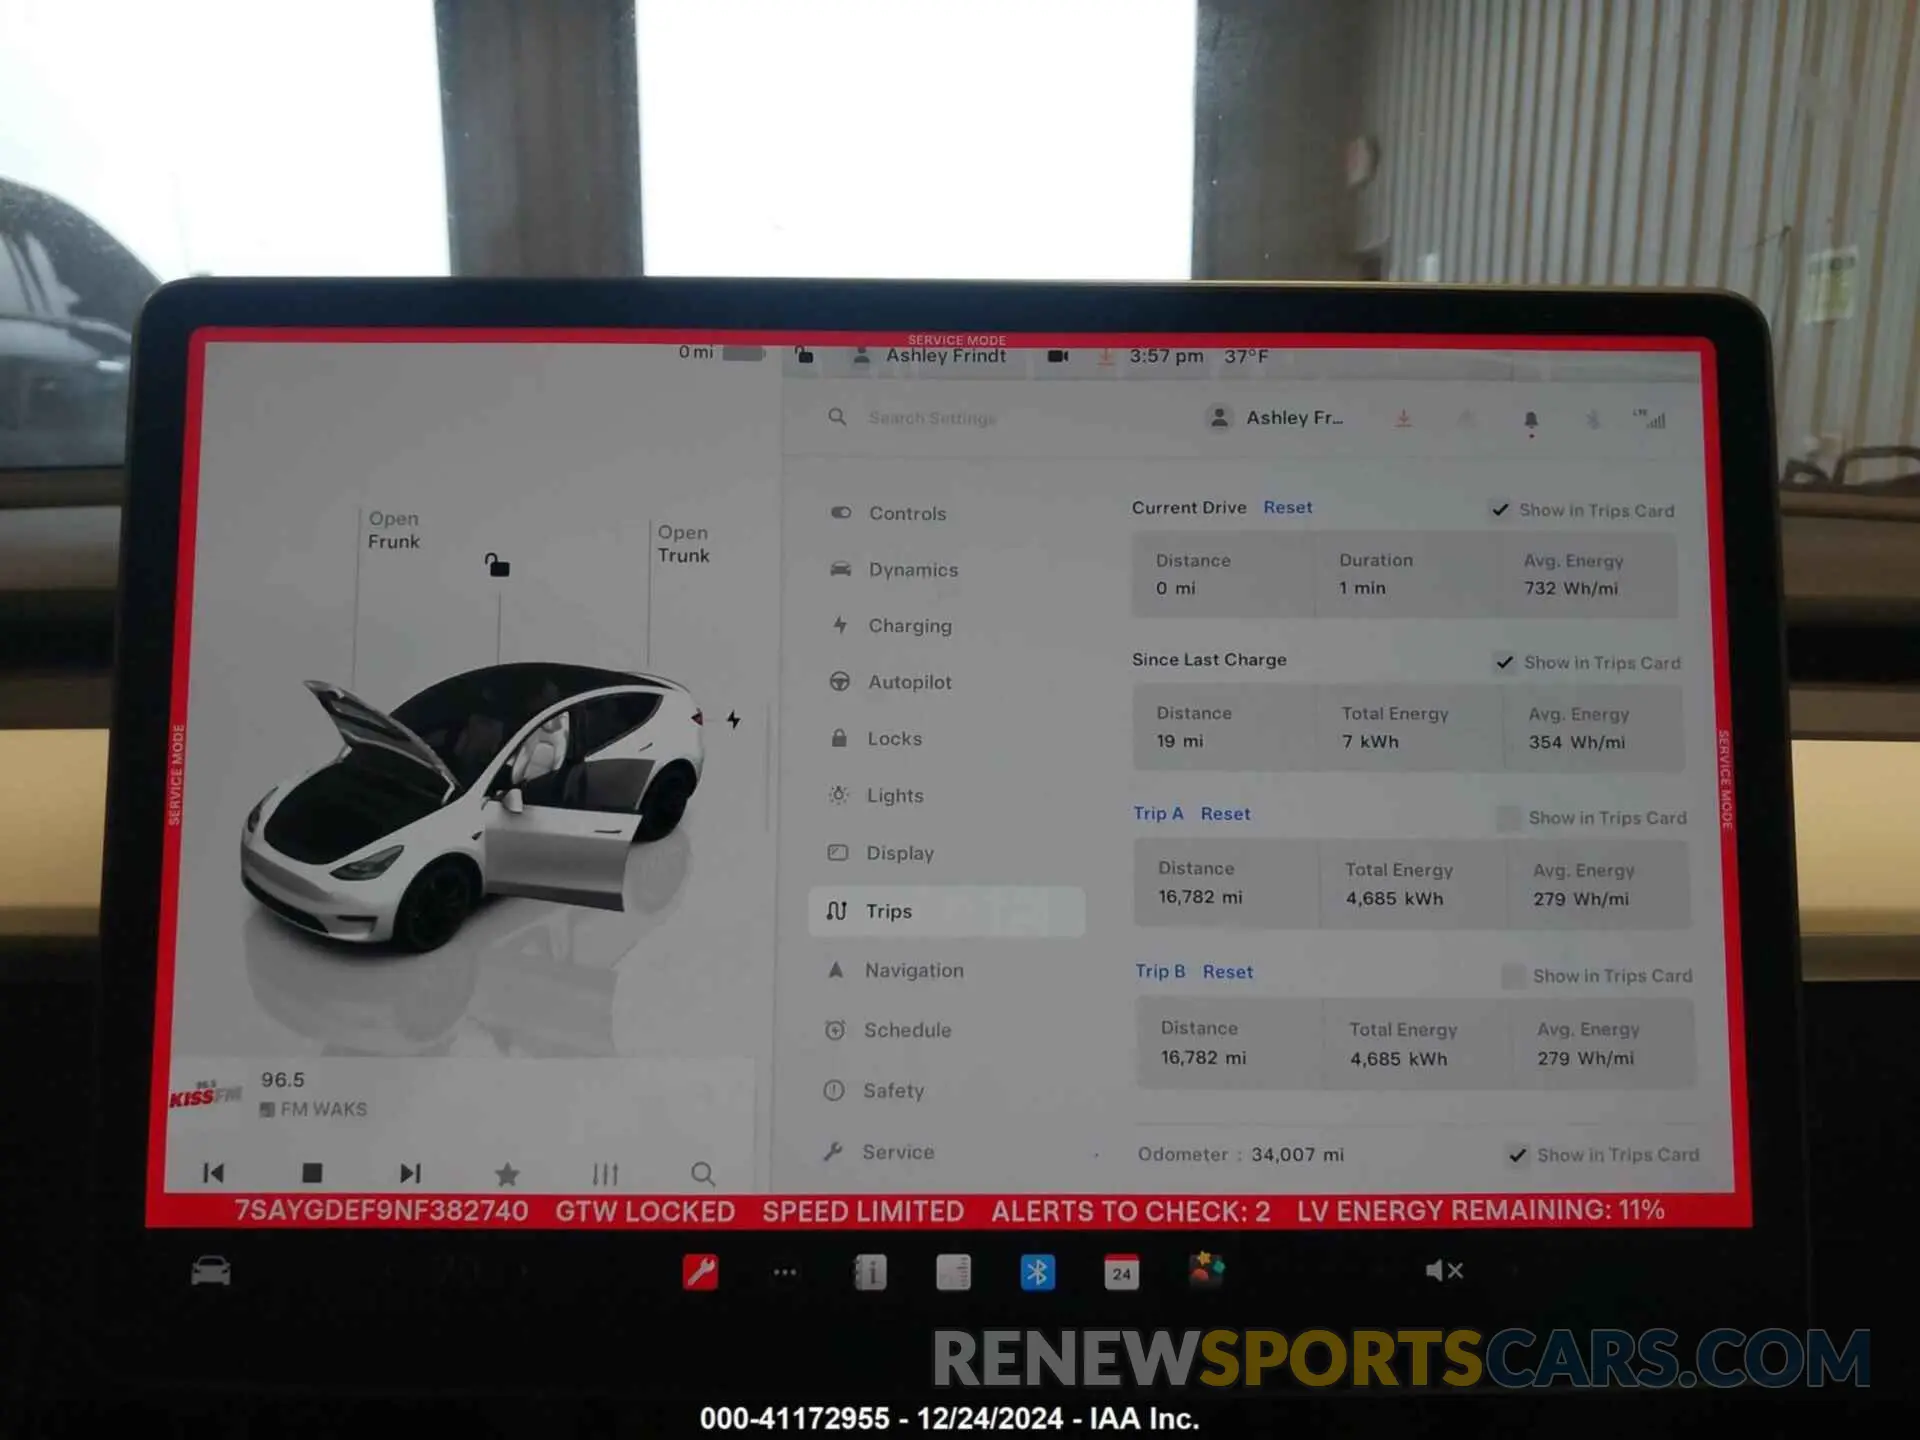Tap the Odometer 34,007 mi reading

1241,1154
